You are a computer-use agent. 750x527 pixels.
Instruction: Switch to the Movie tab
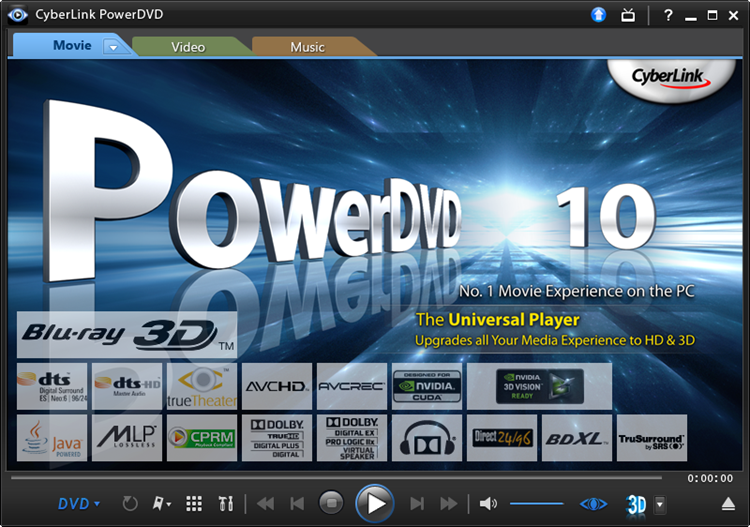click(x=72, y=45)
